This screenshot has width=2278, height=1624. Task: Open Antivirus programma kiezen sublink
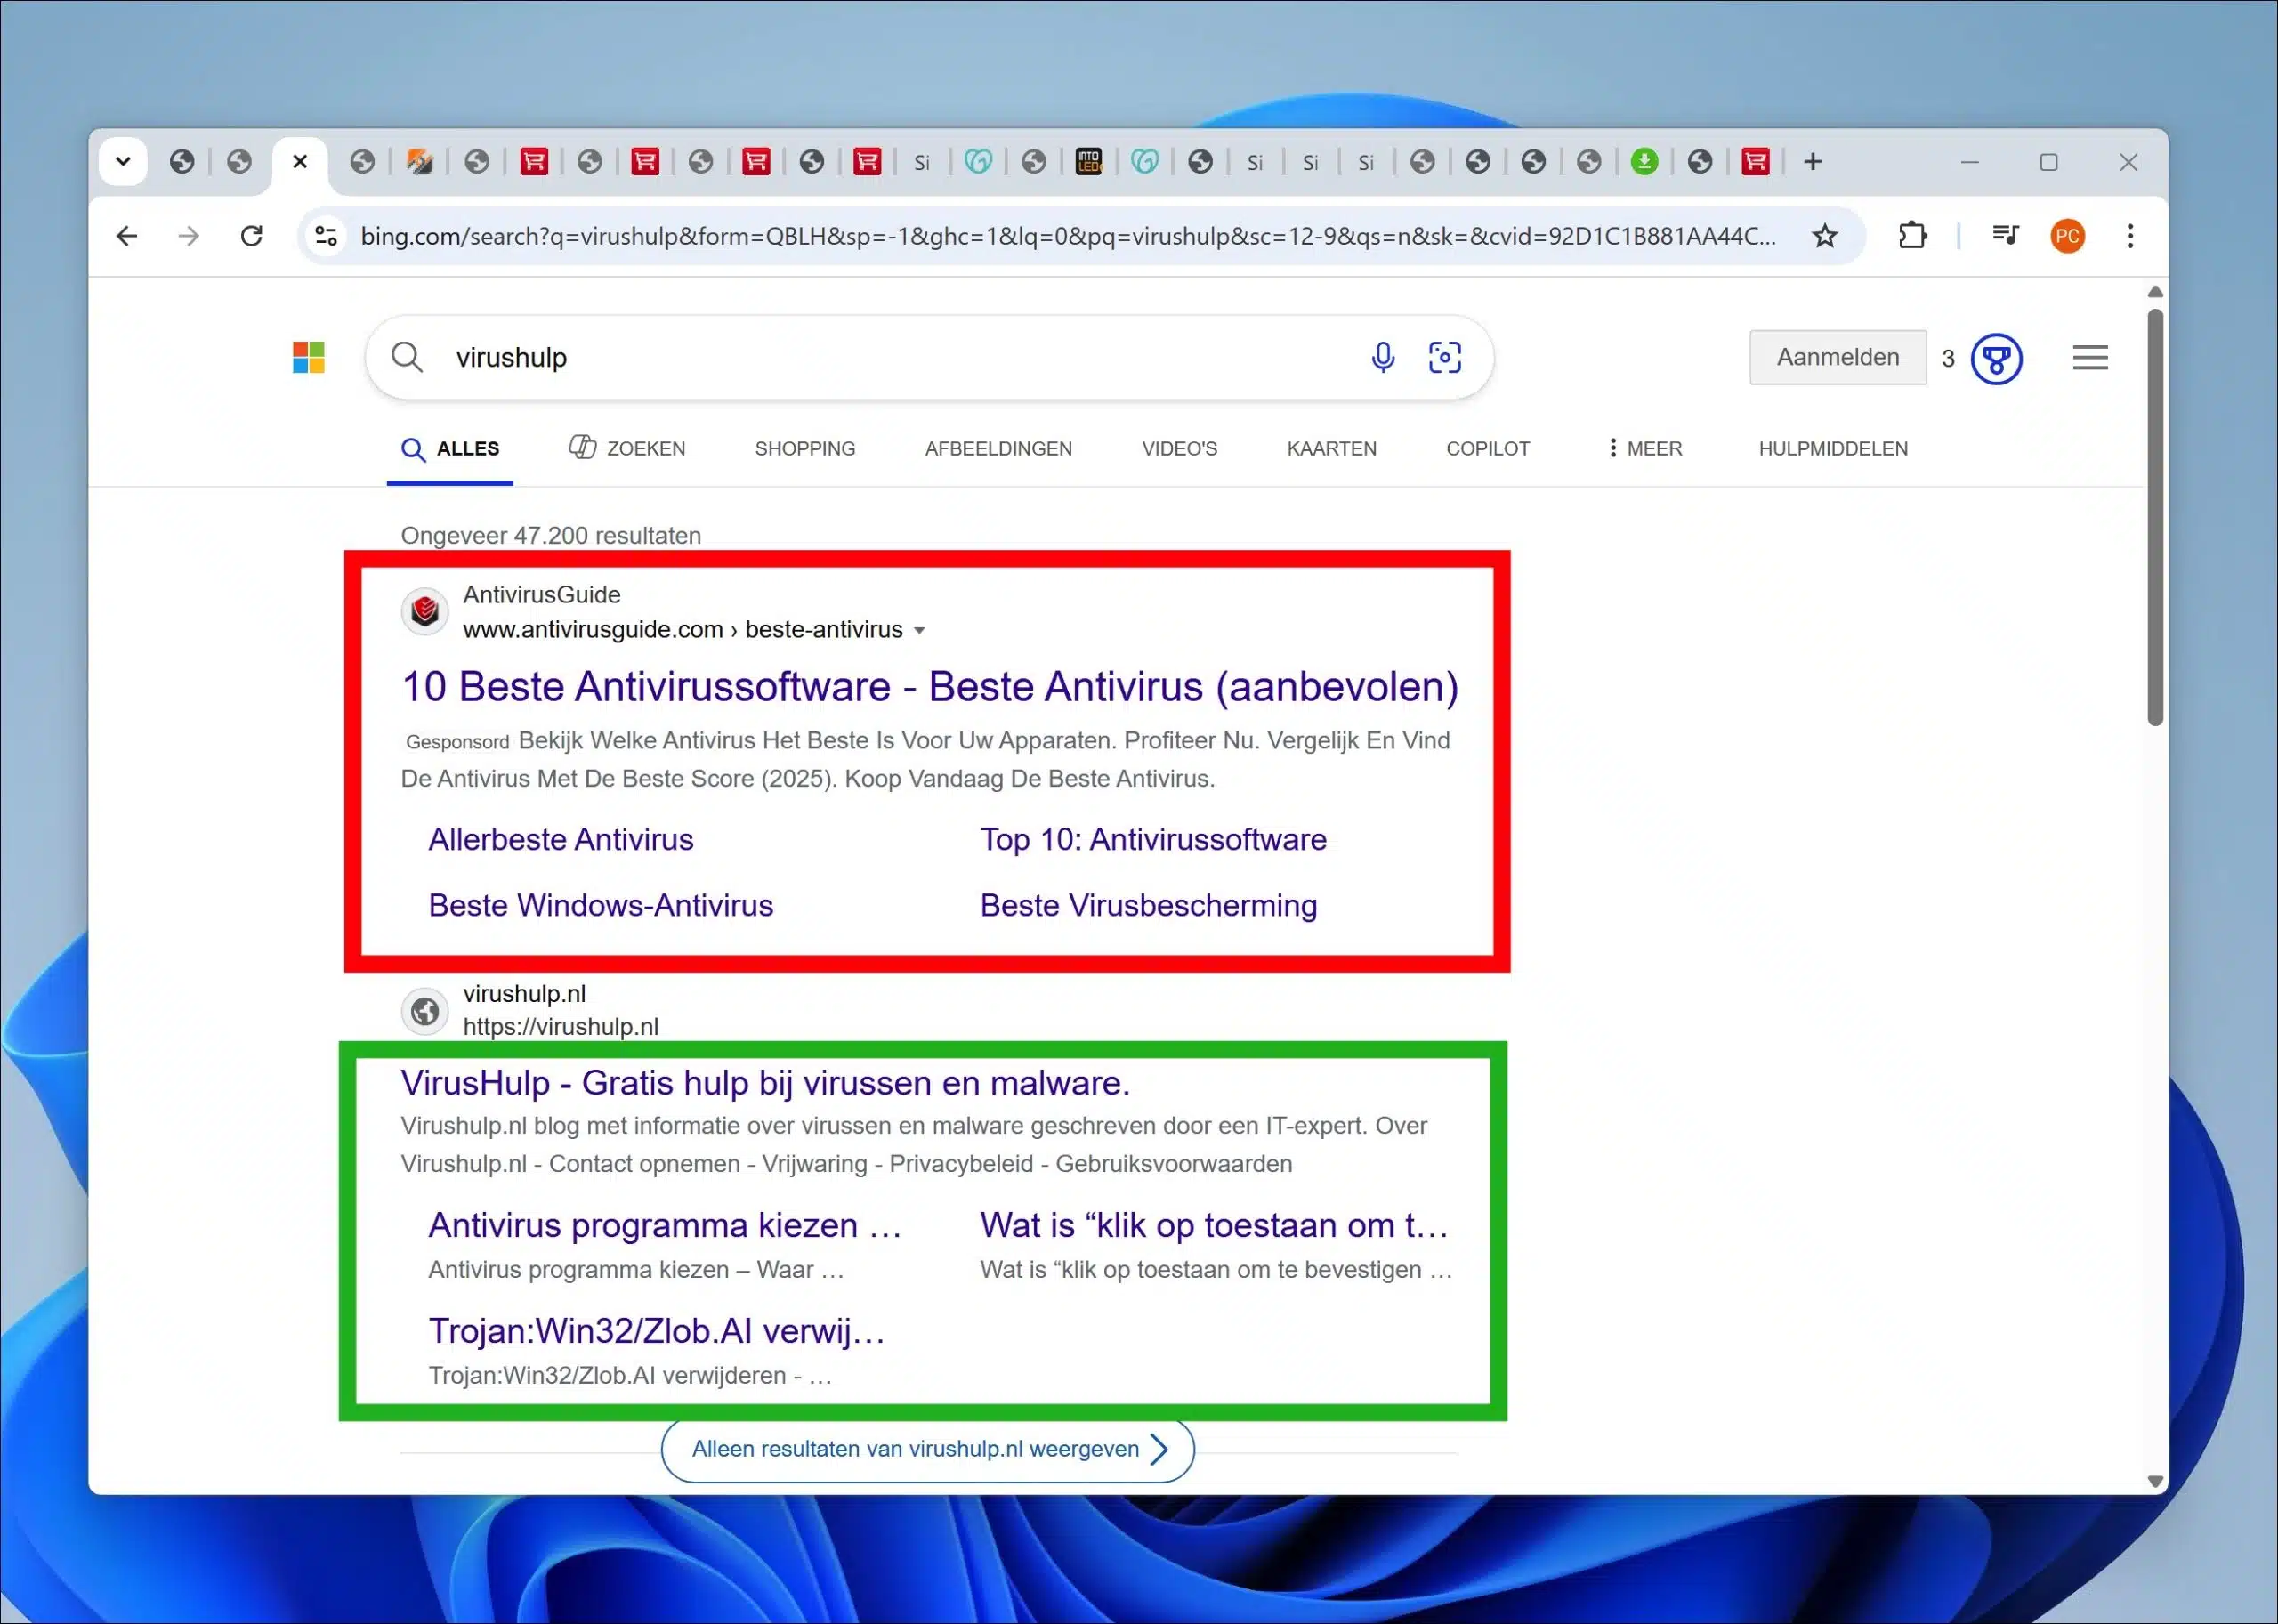pyautogui.click(x=665, y=1226)
